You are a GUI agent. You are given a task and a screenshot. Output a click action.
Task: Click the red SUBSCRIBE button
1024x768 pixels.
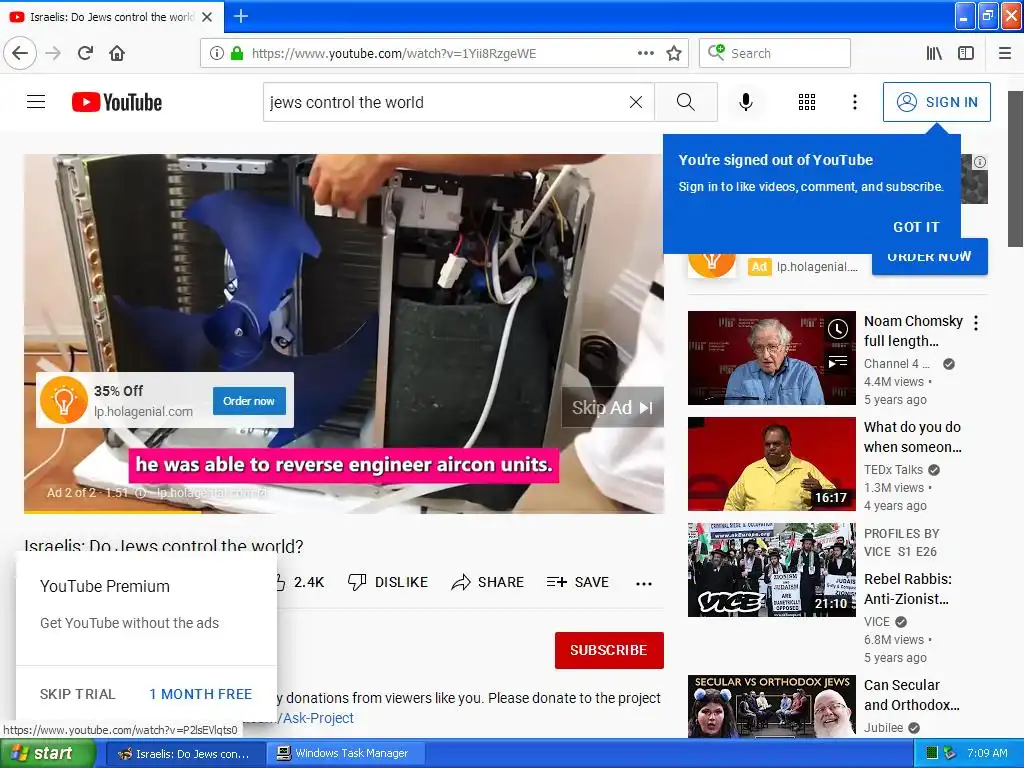(x=609, y=650)
